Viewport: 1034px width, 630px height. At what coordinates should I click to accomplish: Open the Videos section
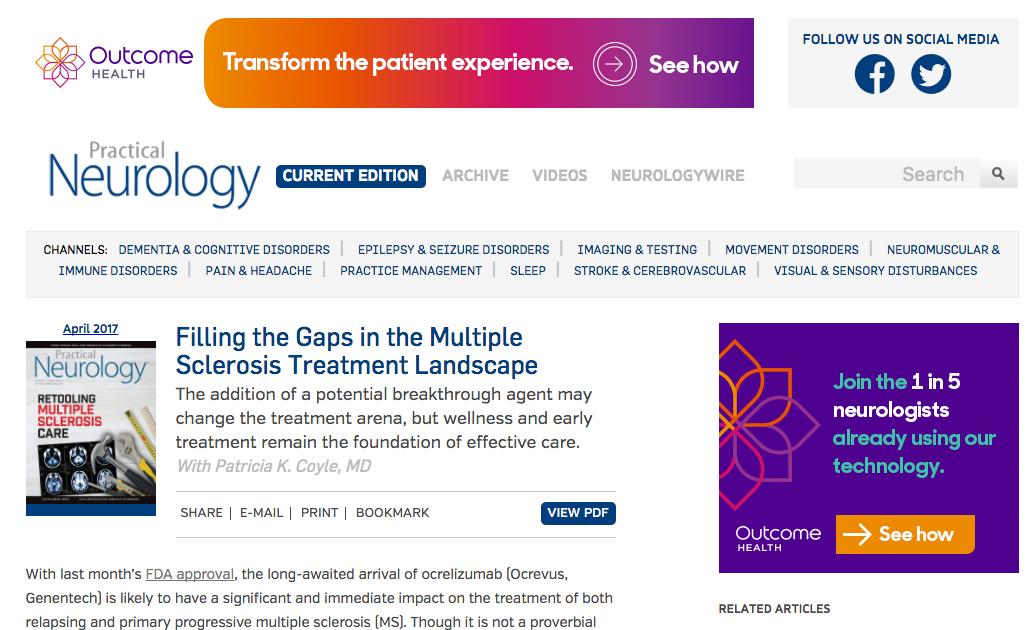pos(560,176)
